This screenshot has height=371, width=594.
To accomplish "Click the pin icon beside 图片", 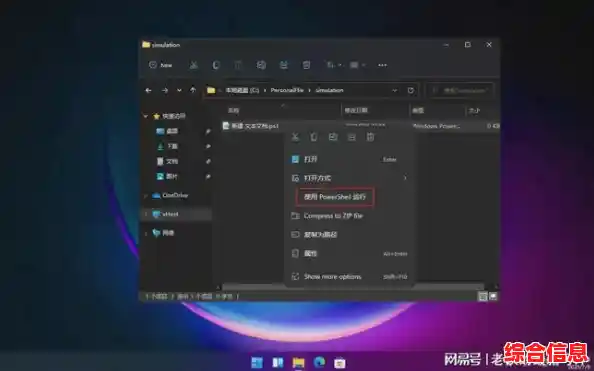I will 208,177.
